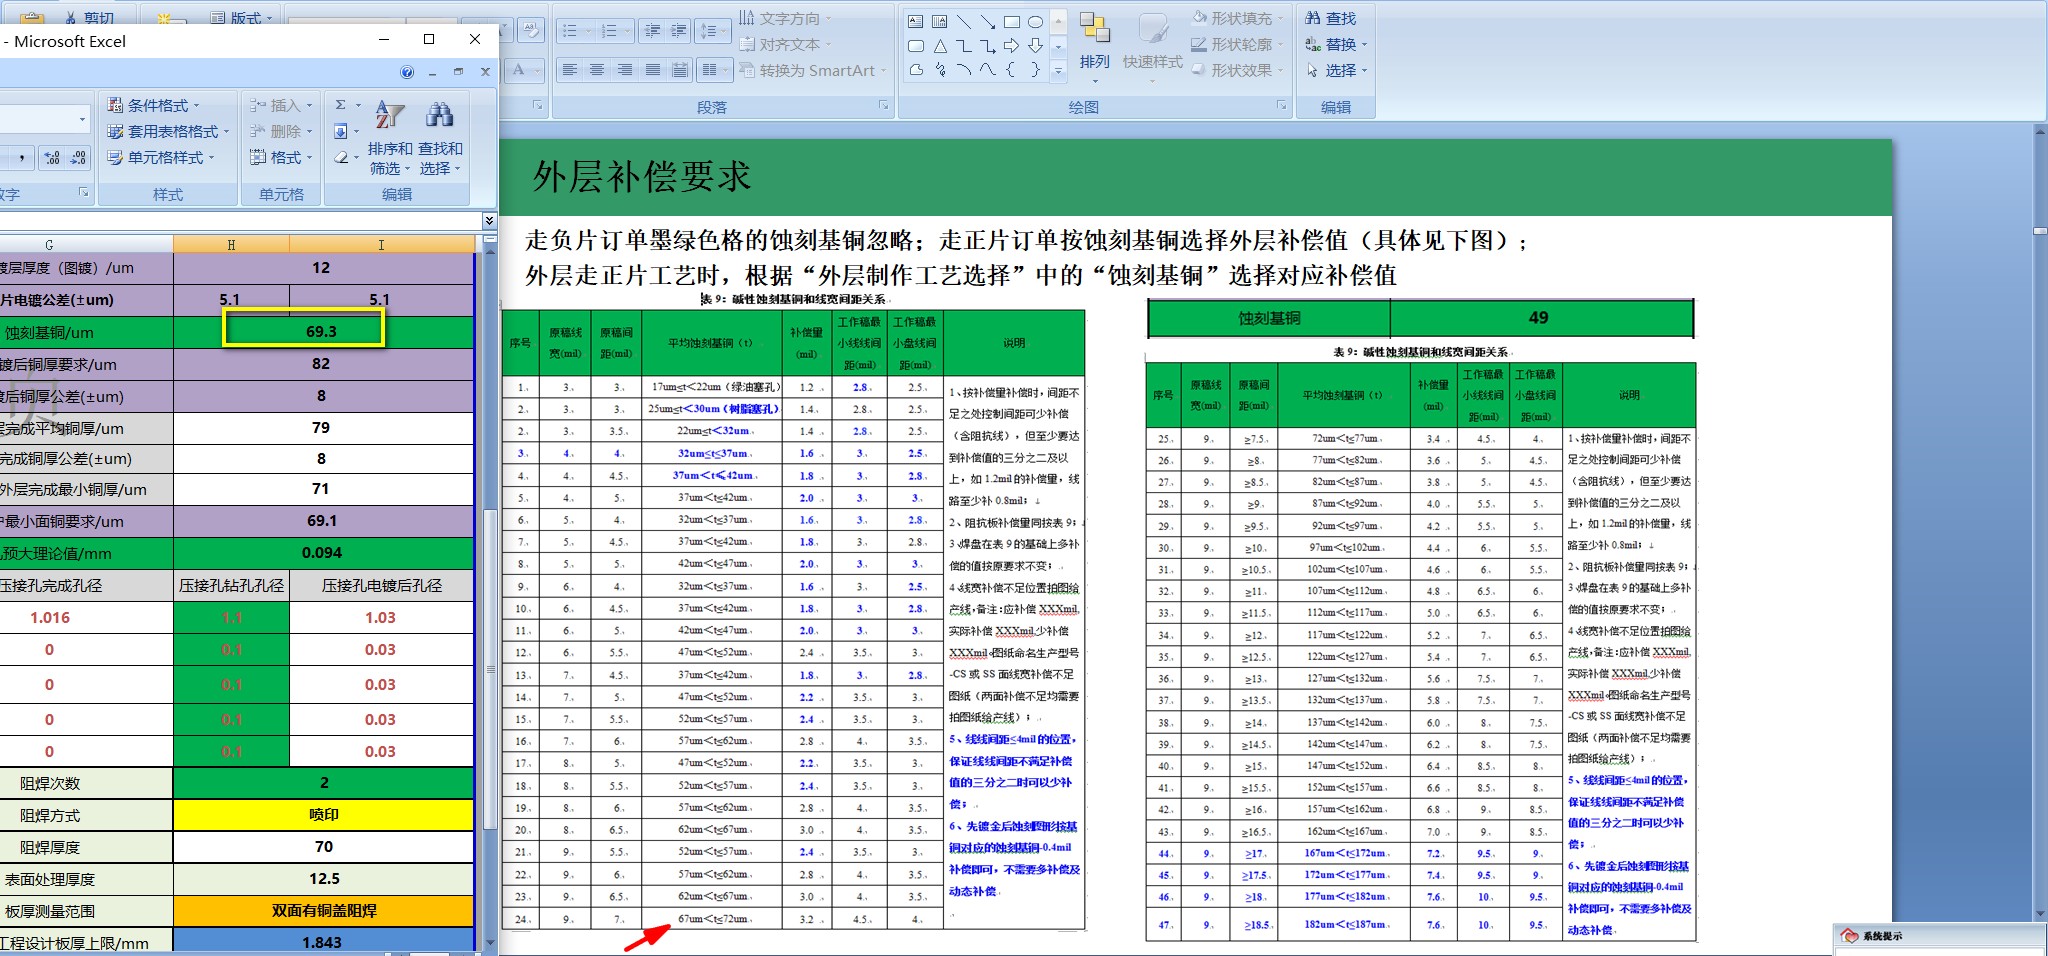Select the arrow line shape
Image resolution: width=2048 pixels, height=956 pixels.
[988, 21]
